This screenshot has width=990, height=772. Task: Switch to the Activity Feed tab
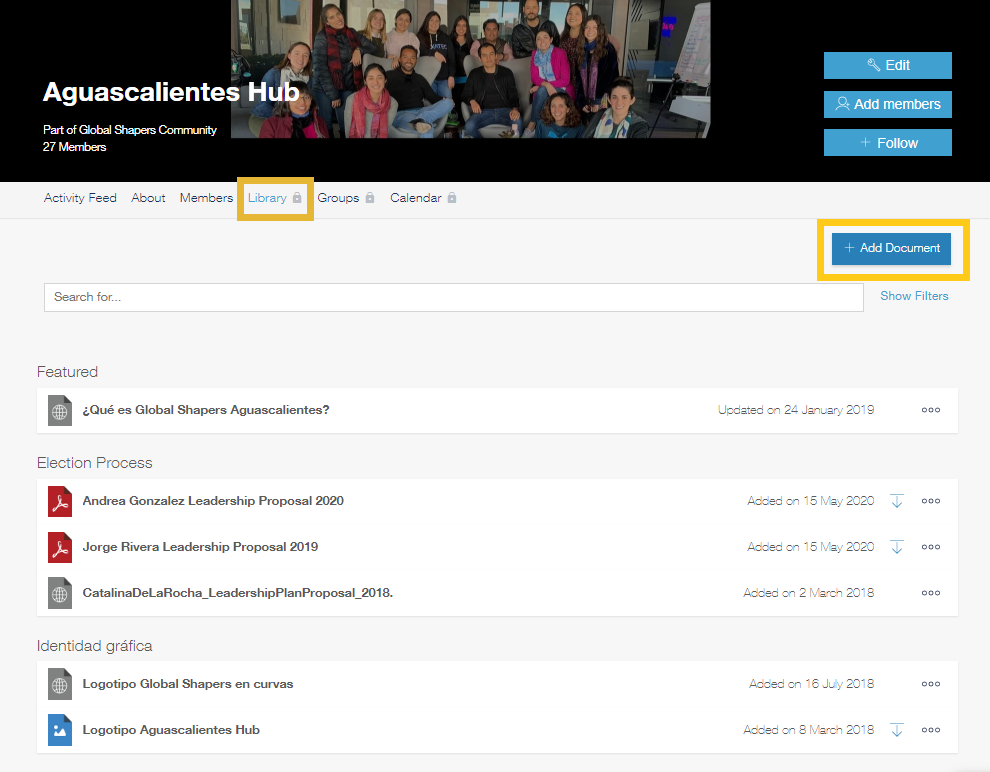(80, 198)
